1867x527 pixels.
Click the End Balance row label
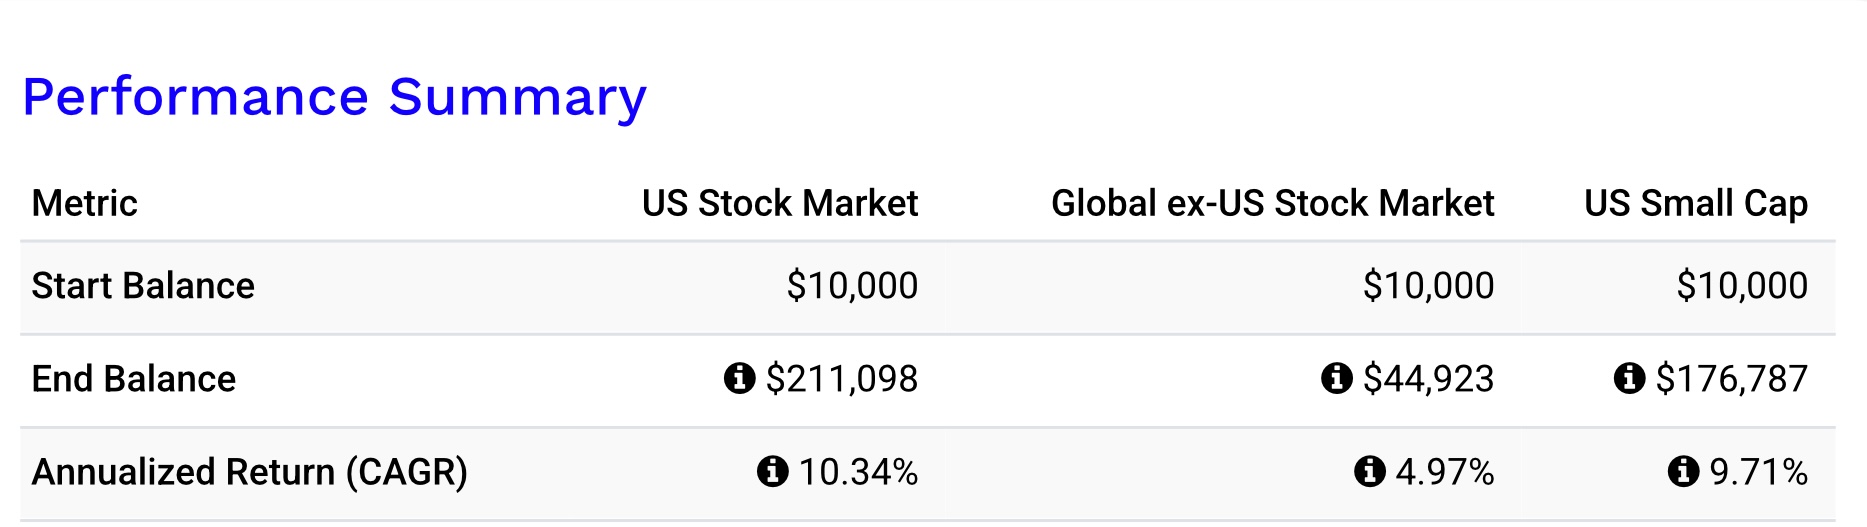click(x=134, y=379)
